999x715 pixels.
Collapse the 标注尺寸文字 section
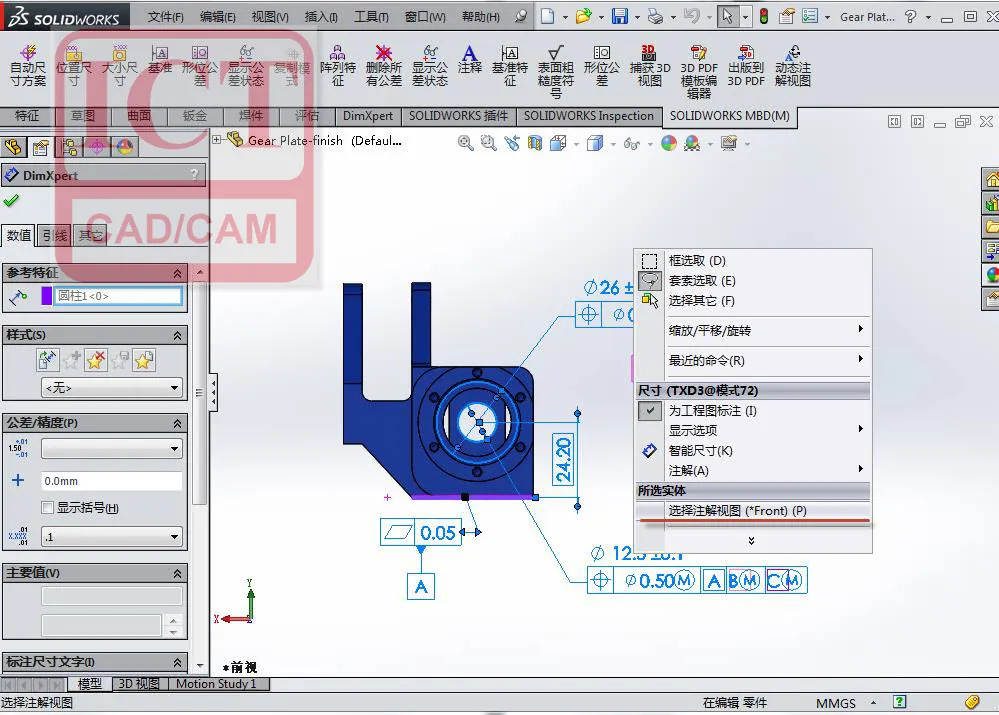click(177, 663)
